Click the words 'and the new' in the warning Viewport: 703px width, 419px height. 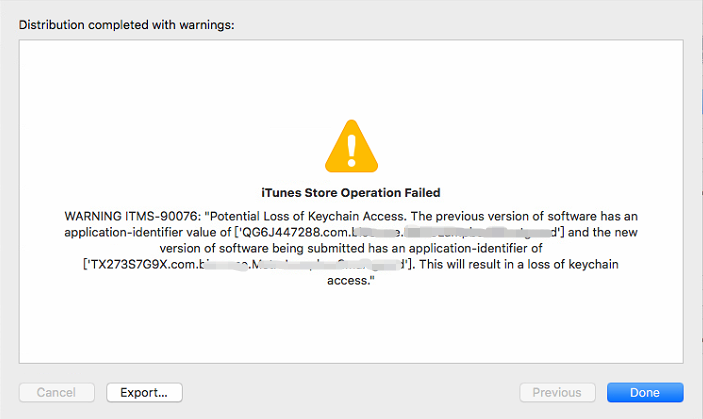[603, 232]
